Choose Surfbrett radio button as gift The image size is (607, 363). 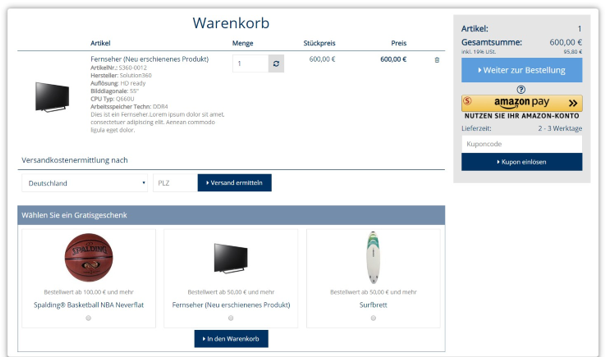point(373,318)
